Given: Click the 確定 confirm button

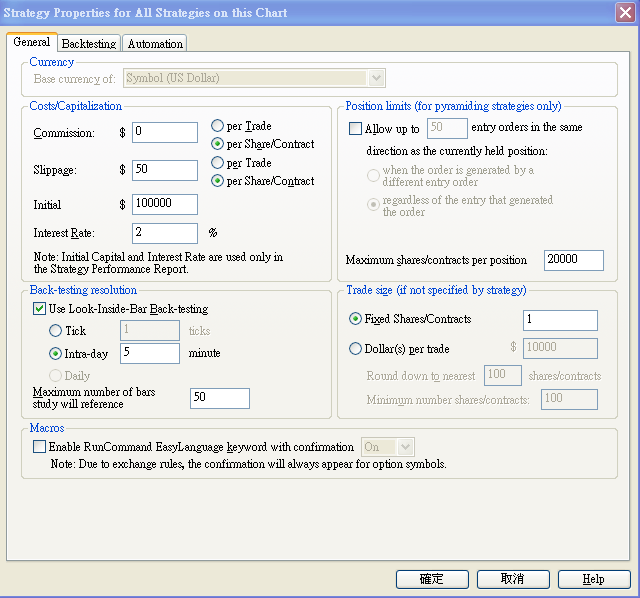Looking at the screenshot, I should pos(432,579).
